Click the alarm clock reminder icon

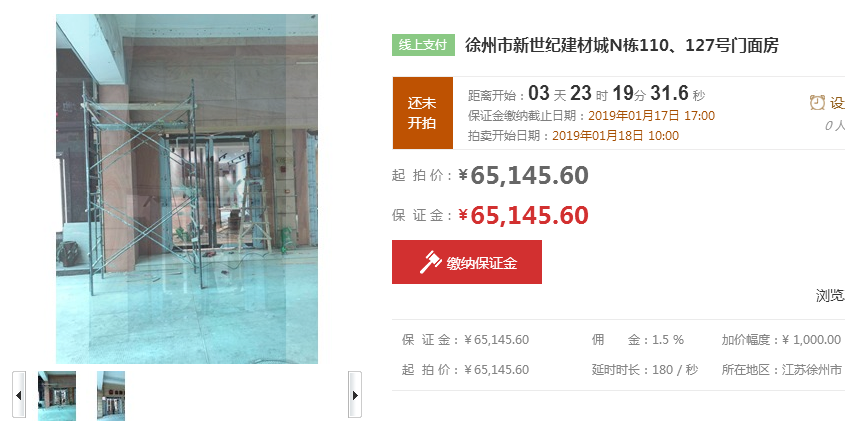pyautogui.click(x=818, y=102)
